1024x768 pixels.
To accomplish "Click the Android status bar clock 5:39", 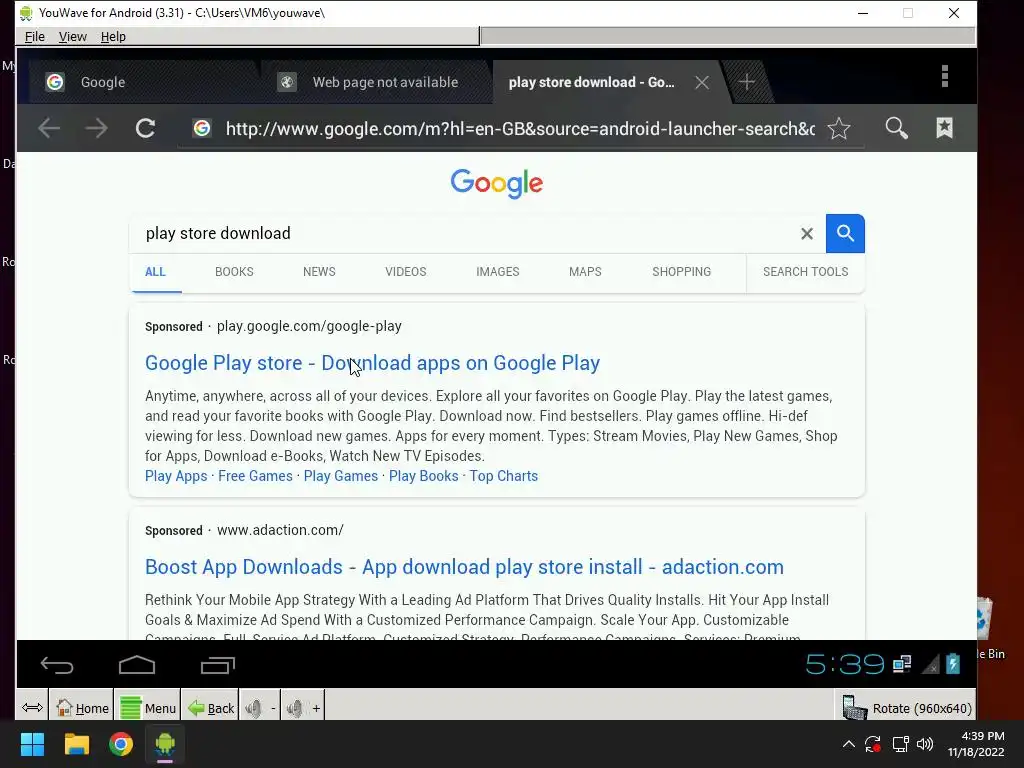I will [844, 665].
